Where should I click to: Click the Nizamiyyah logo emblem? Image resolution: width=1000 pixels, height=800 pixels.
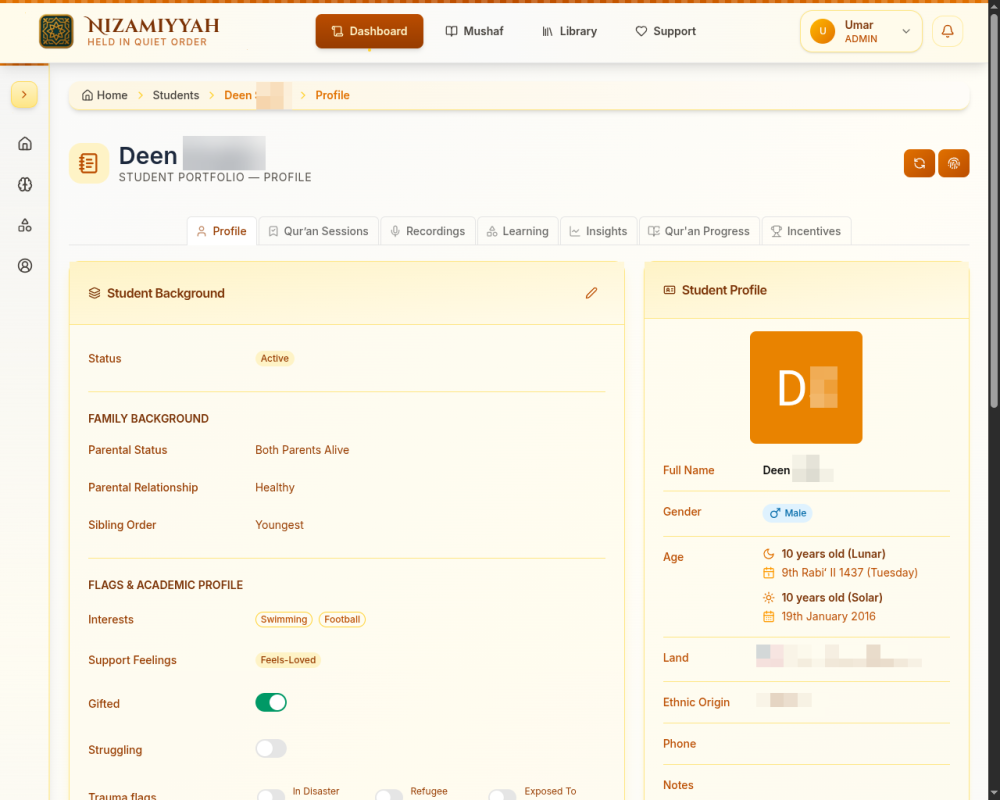[x=56, y=31]
